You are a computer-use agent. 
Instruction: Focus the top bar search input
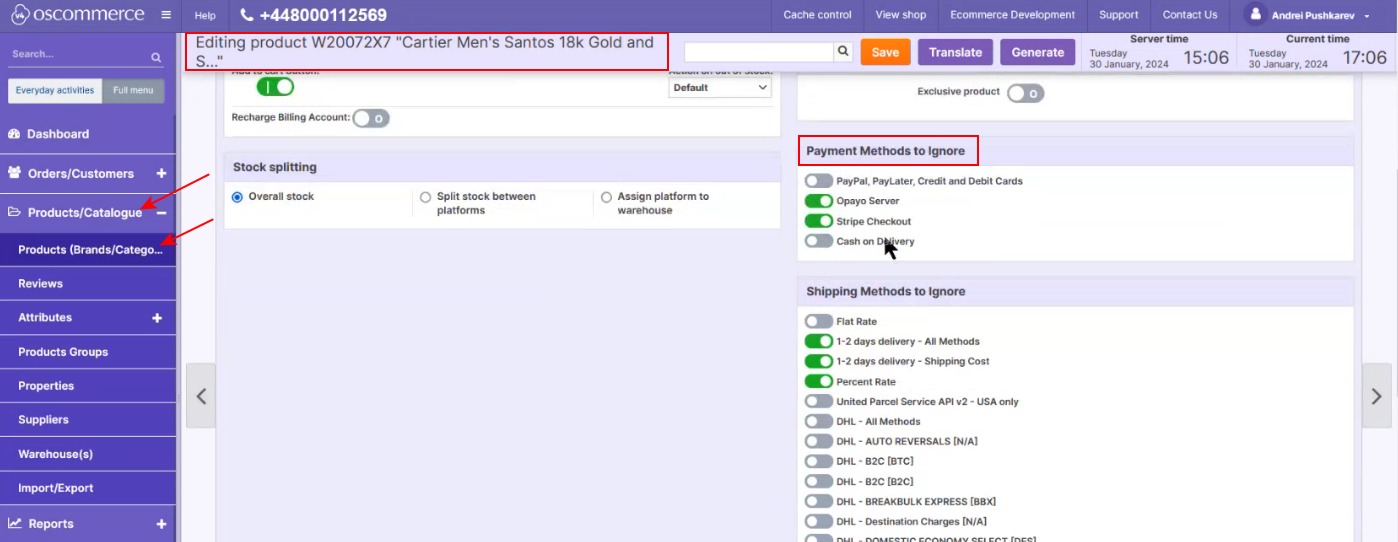coord(759,52)
